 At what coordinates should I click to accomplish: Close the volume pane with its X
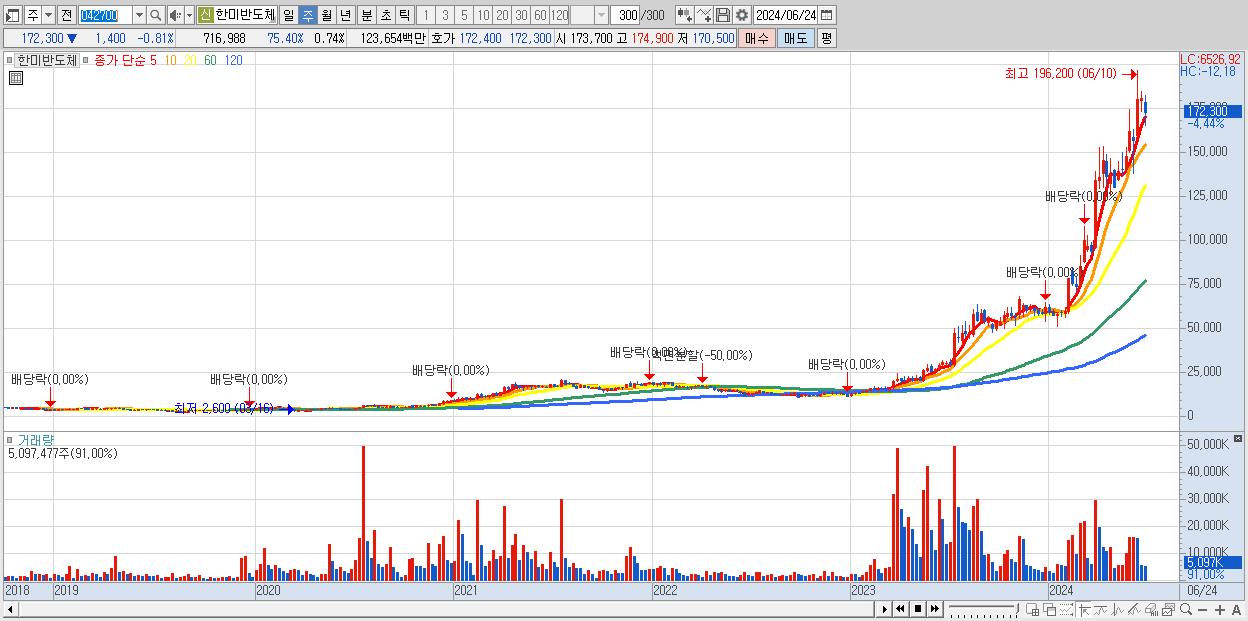pos(1239,439)
